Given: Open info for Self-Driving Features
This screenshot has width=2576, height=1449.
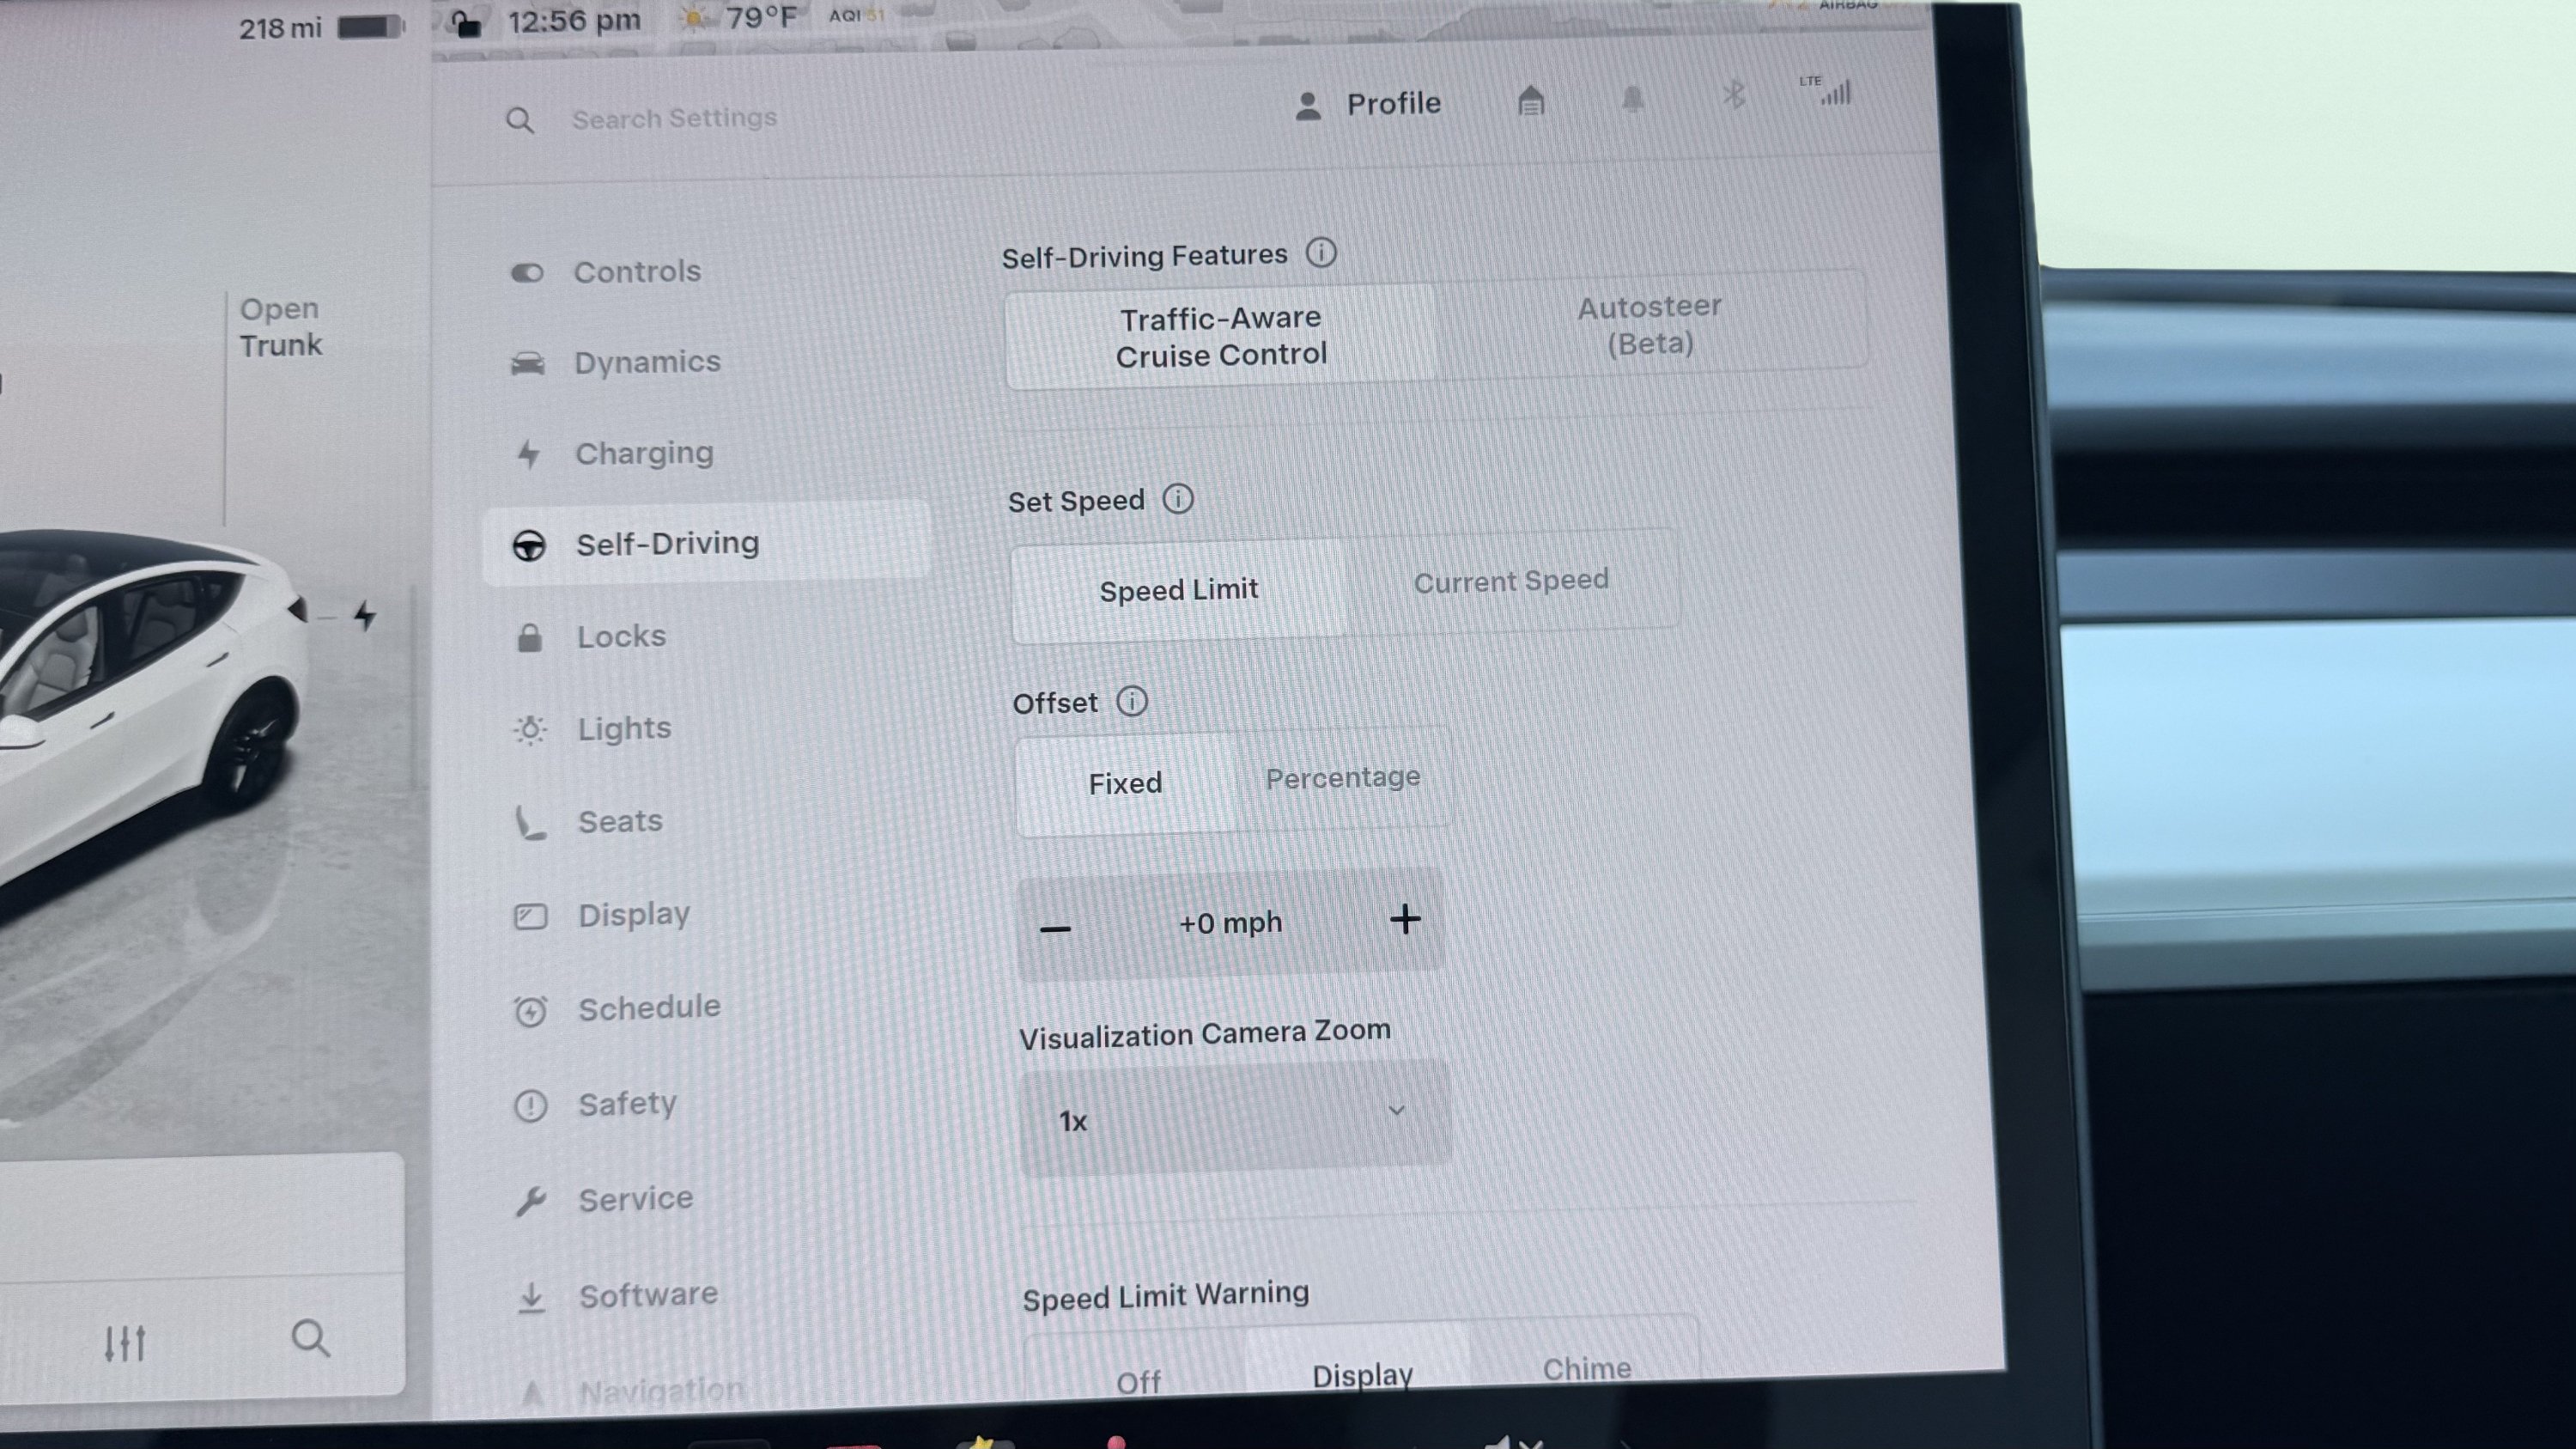Looking at the screenshot, I should [x=1320, y=252].
